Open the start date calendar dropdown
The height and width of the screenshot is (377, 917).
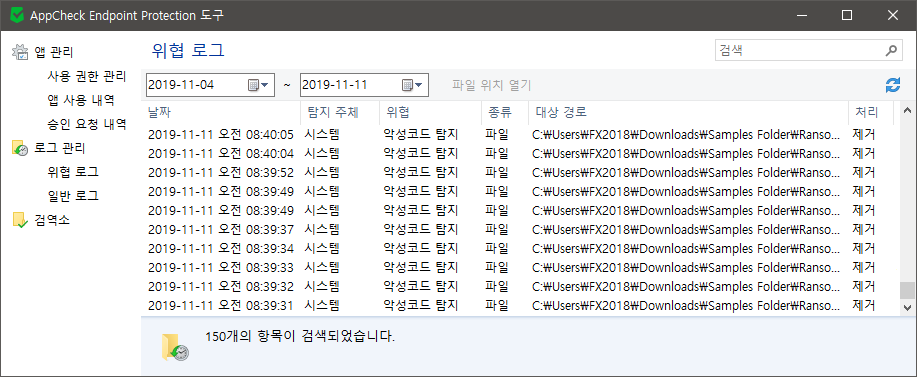[x=258, y=85]
